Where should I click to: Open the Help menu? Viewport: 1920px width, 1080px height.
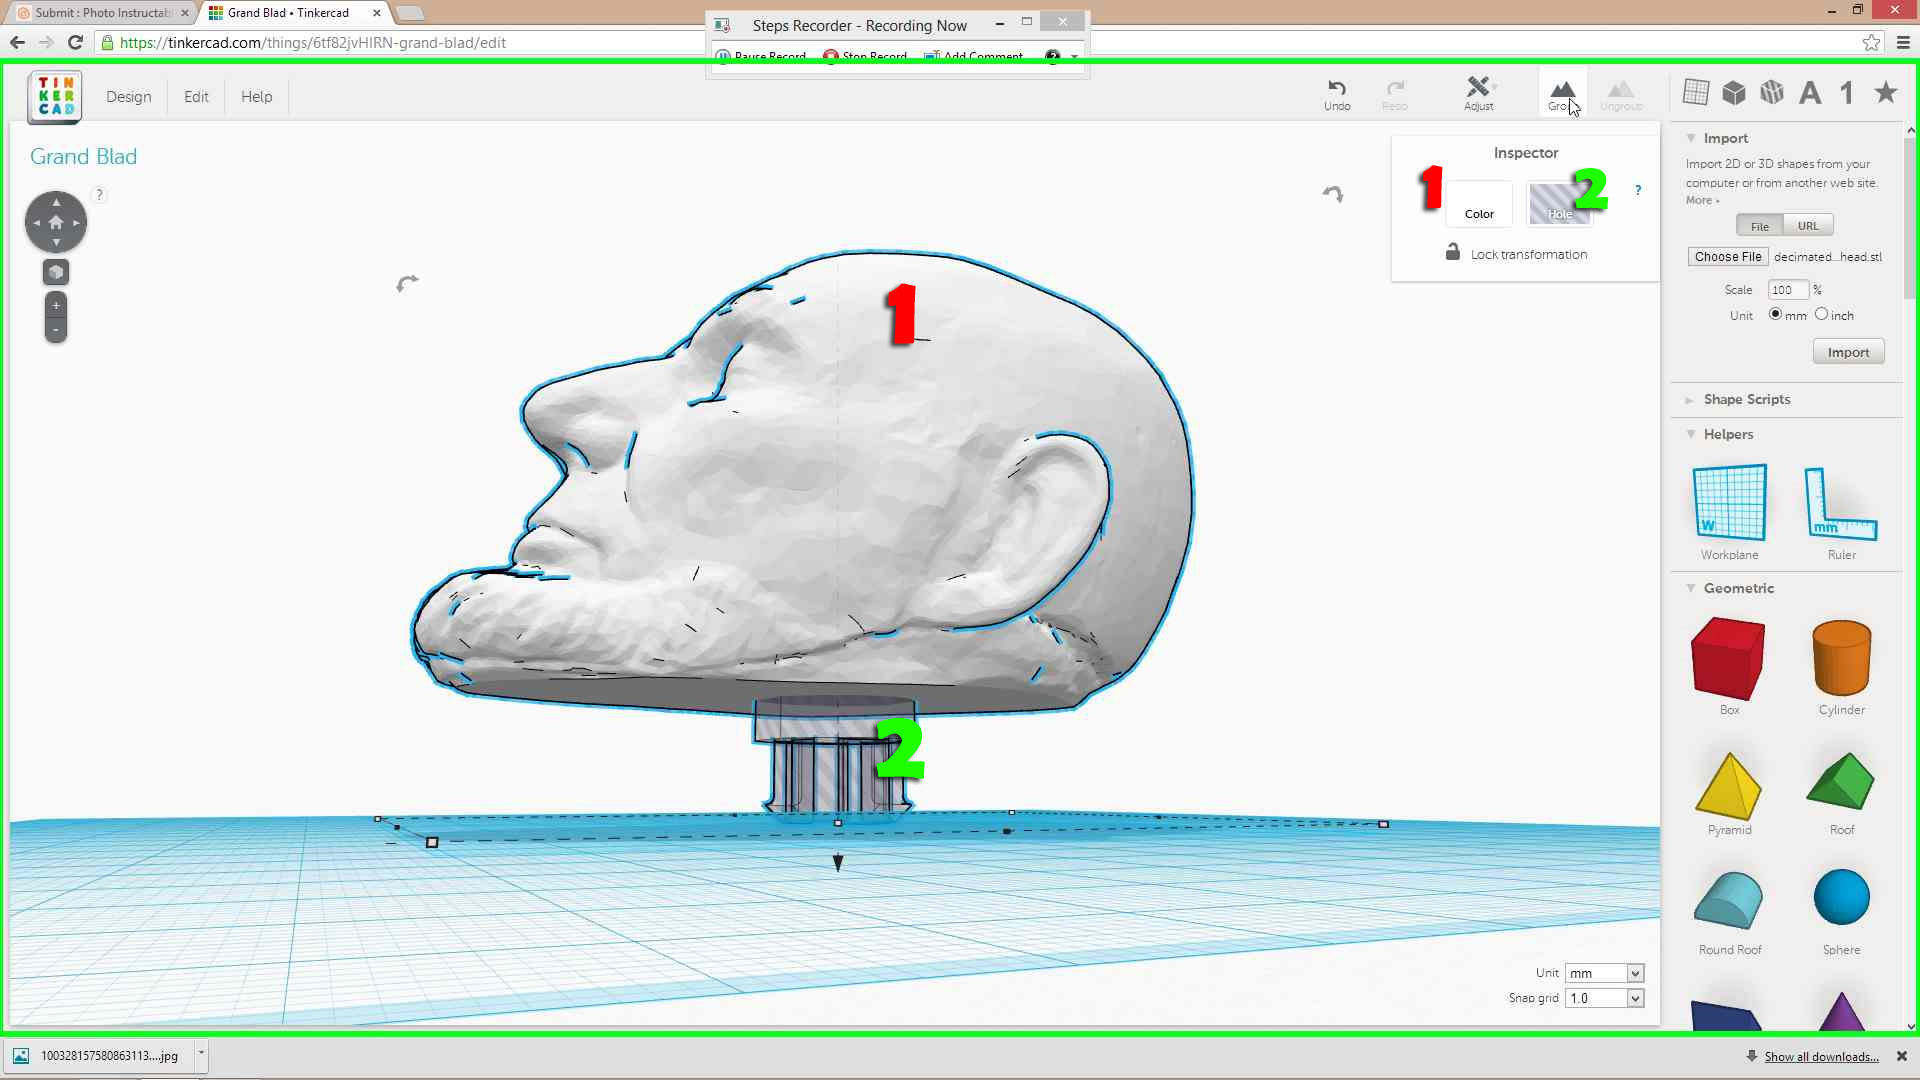coord(256,97)
